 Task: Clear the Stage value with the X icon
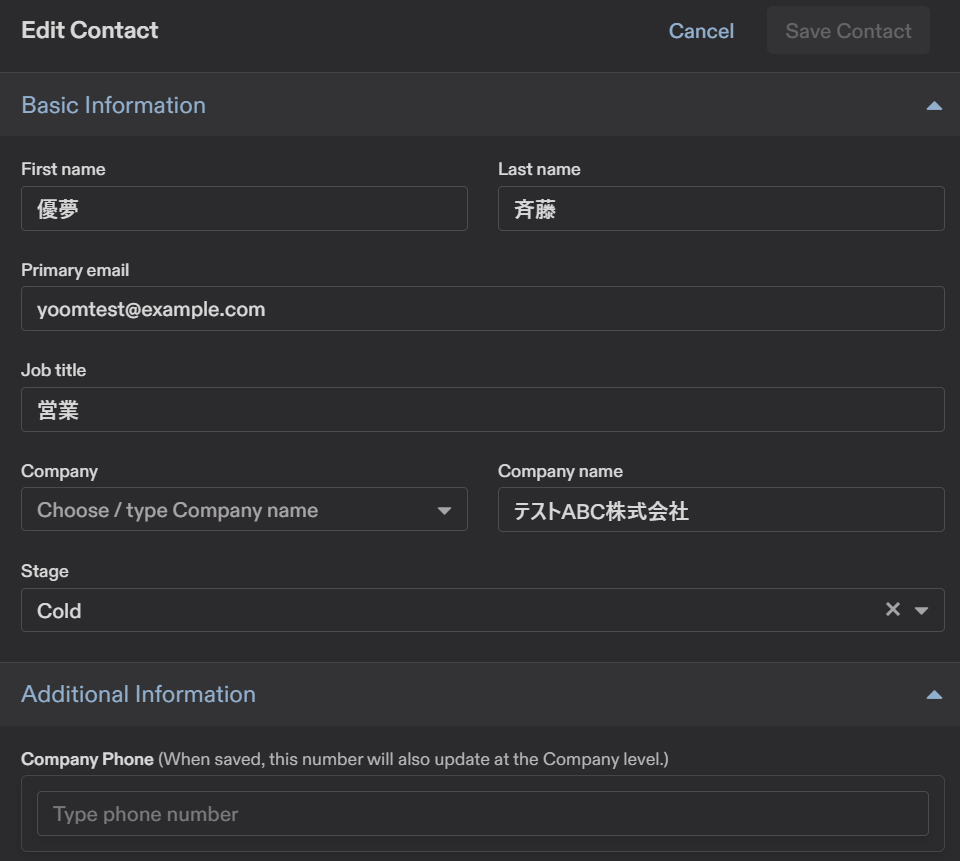point(893,610)
